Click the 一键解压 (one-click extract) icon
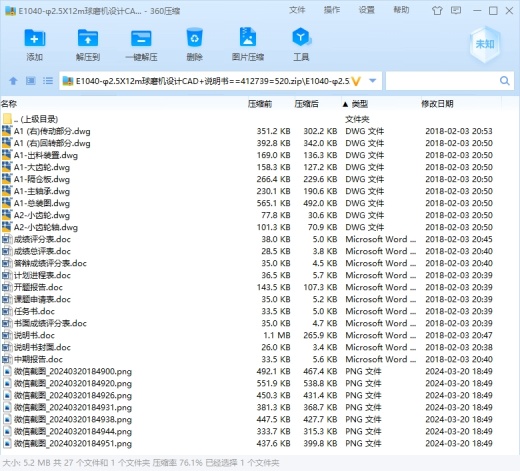520x471 pixels. coord(141,38)
